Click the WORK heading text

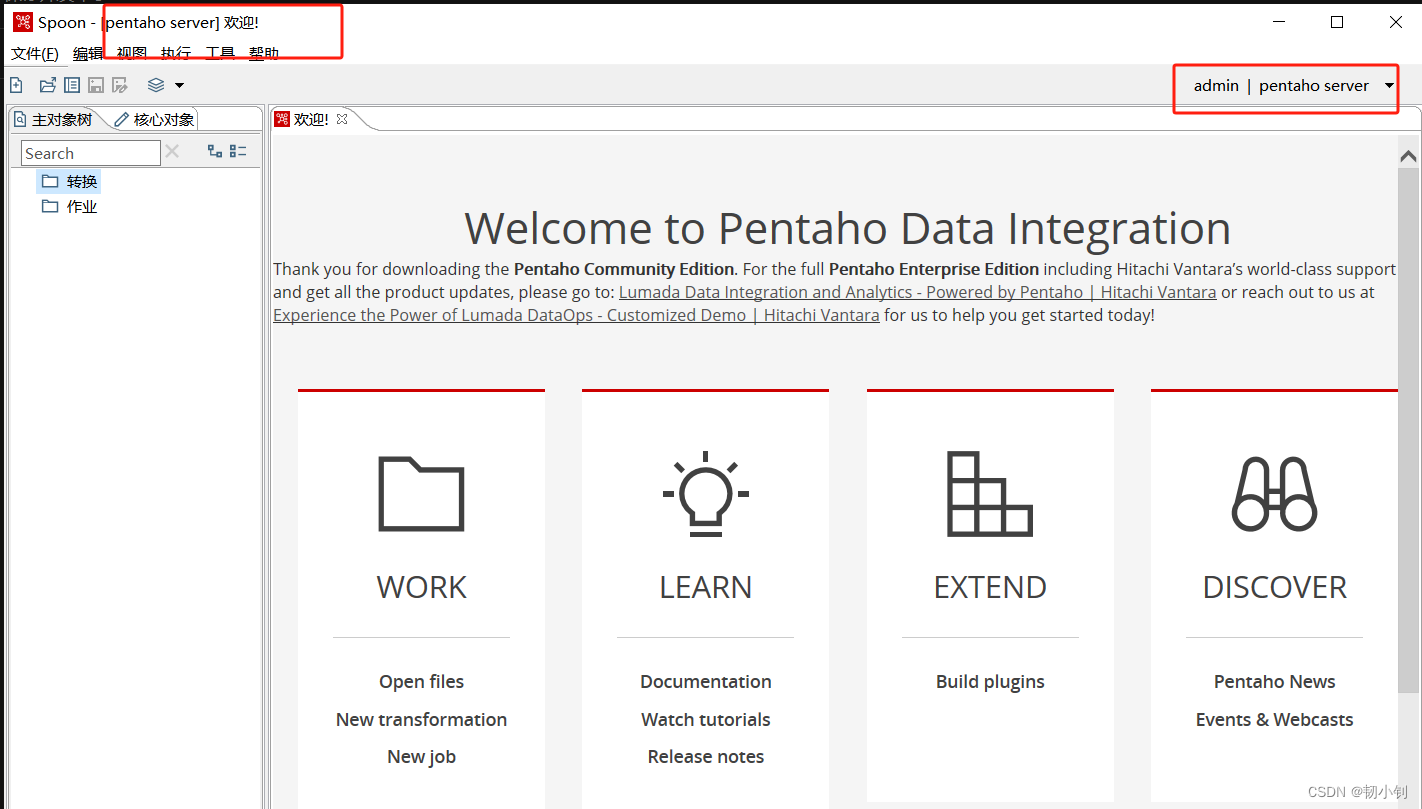coord(421,587)
